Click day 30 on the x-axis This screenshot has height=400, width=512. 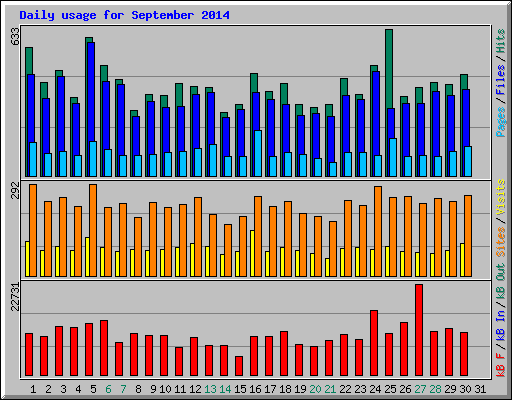coord(465,389)
